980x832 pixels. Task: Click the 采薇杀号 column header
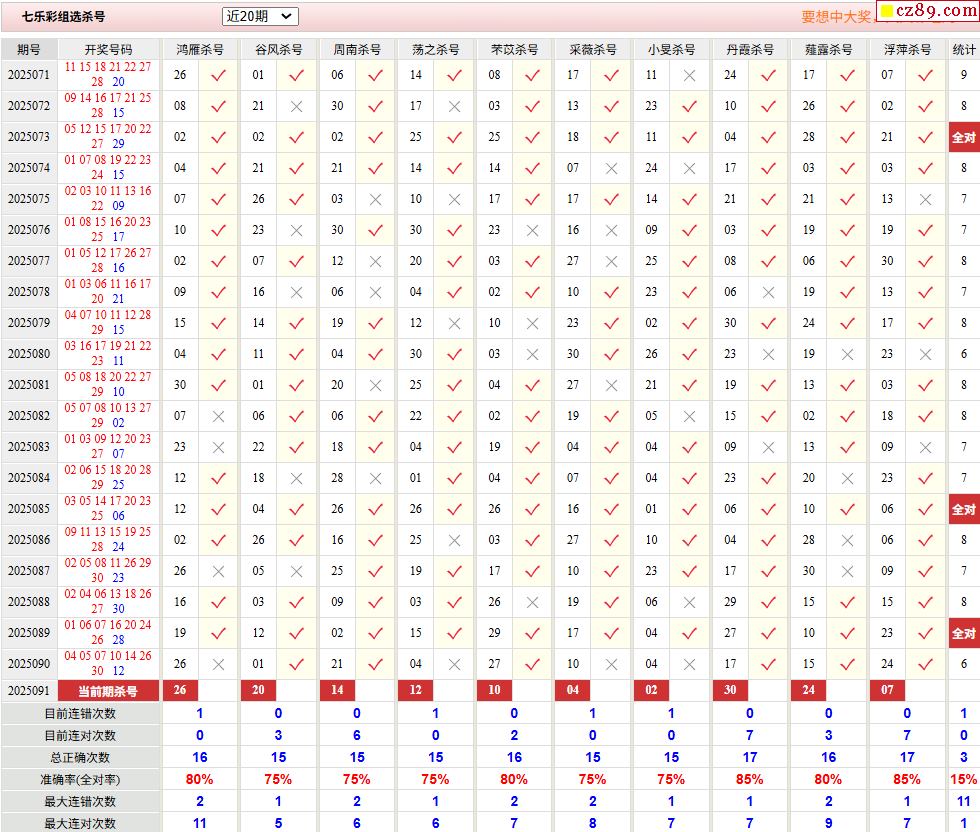pyautogui.click(x=592, y=49)
